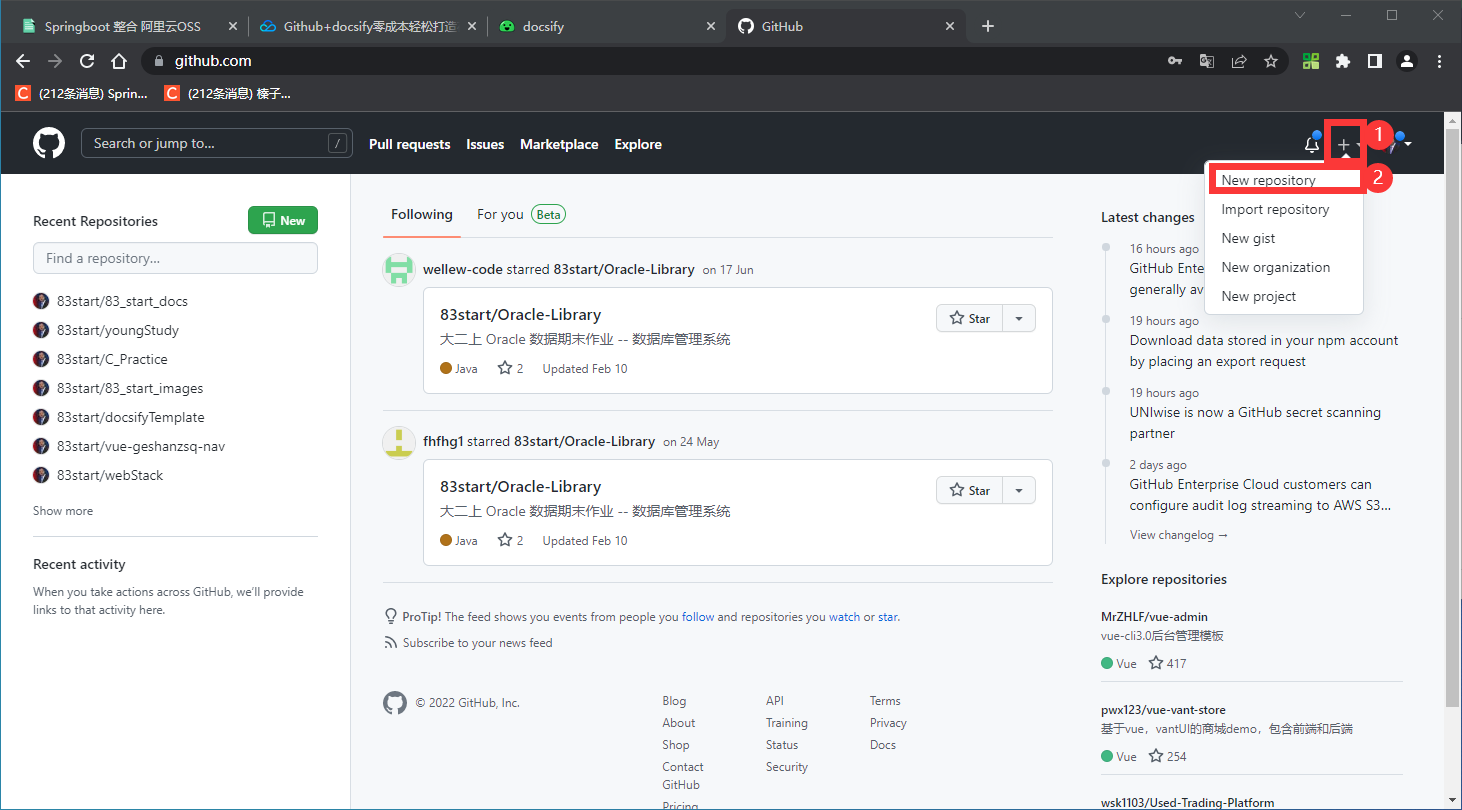Select New repository menu item
Viewport: 1462px width, 810px height.
(1284, 180)
